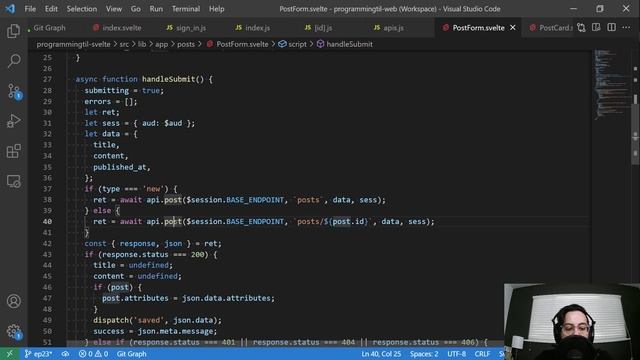Open the Go menu
Viewport: 640px width, 360px height.
(x=136, y=9)
